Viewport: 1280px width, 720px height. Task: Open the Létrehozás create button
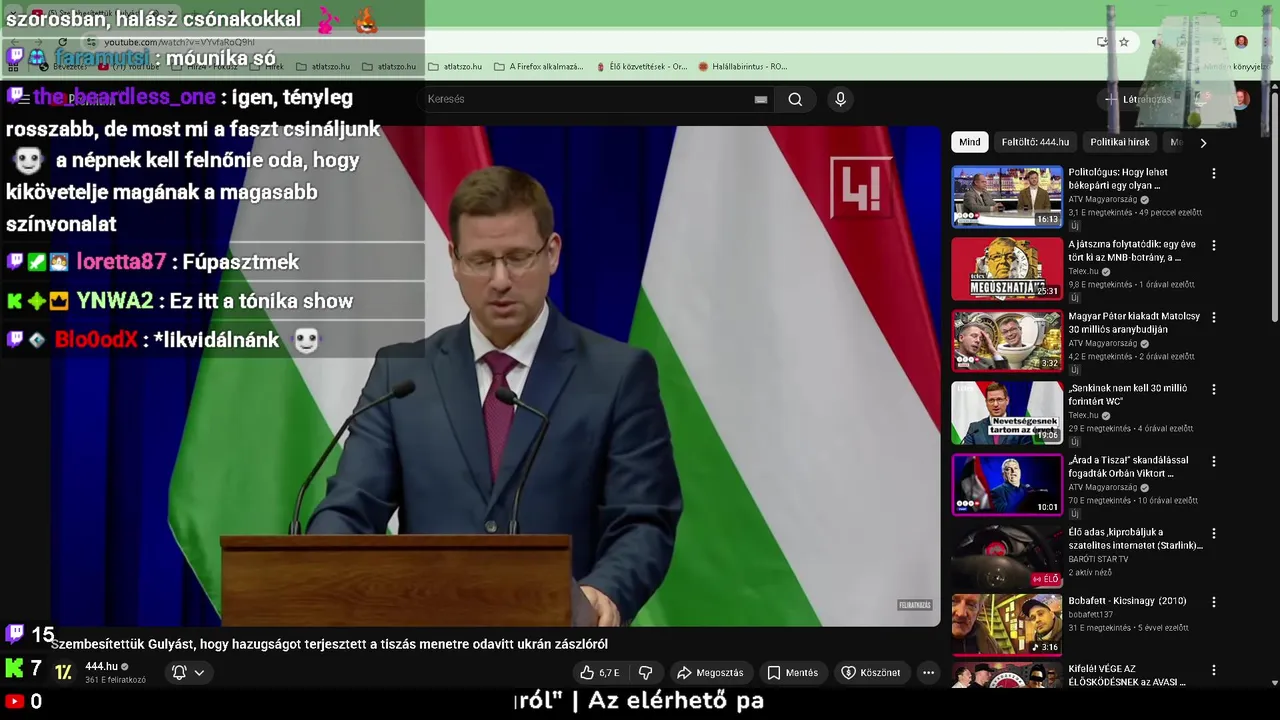pos(1137,99)
